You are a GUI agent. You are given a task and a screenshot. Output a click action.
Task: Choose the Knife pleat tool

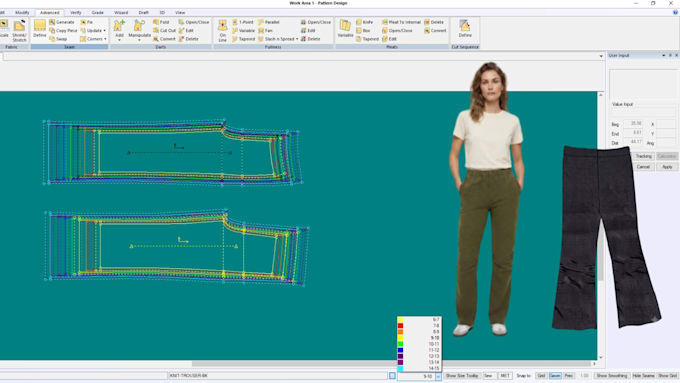(365, 22)
